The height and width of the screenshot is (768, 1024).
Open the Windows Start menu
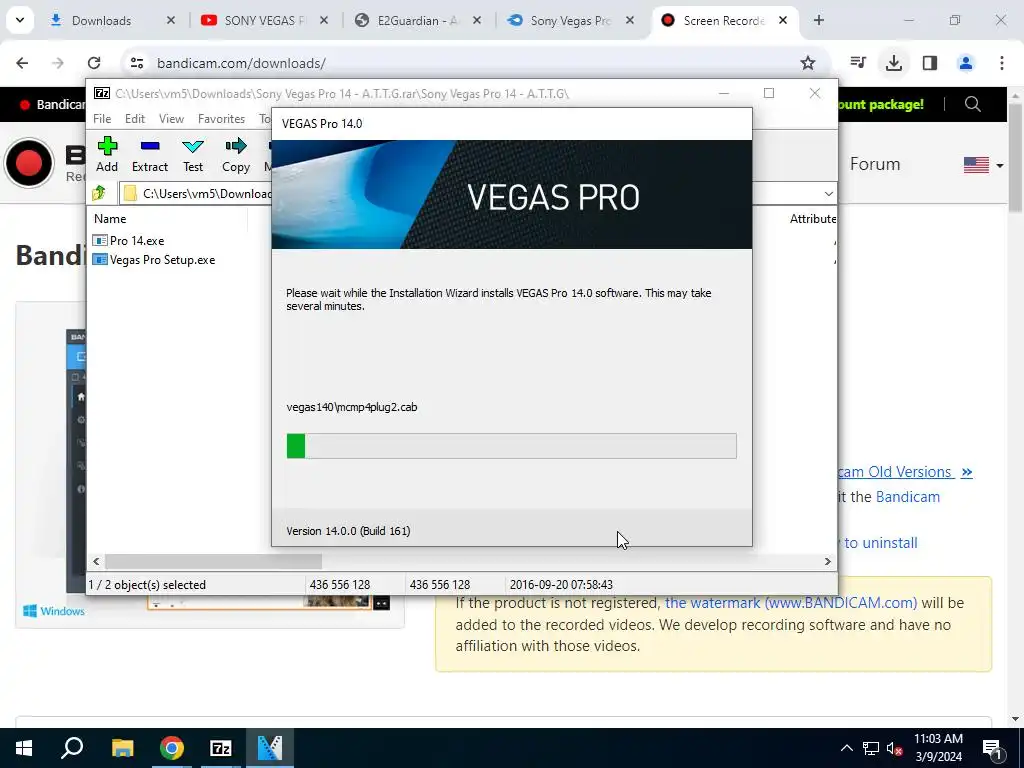[24, 748]
